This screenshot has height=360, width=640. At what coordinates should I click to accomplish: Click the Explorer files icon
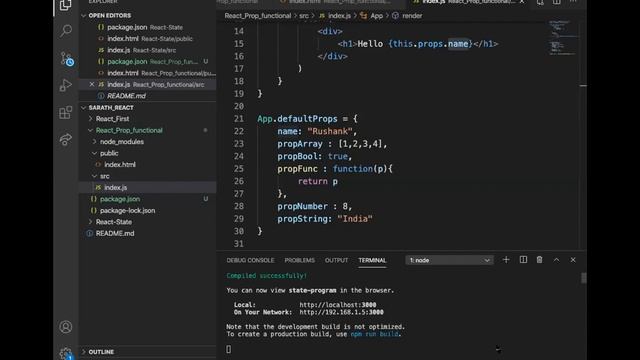click(66, 5)
